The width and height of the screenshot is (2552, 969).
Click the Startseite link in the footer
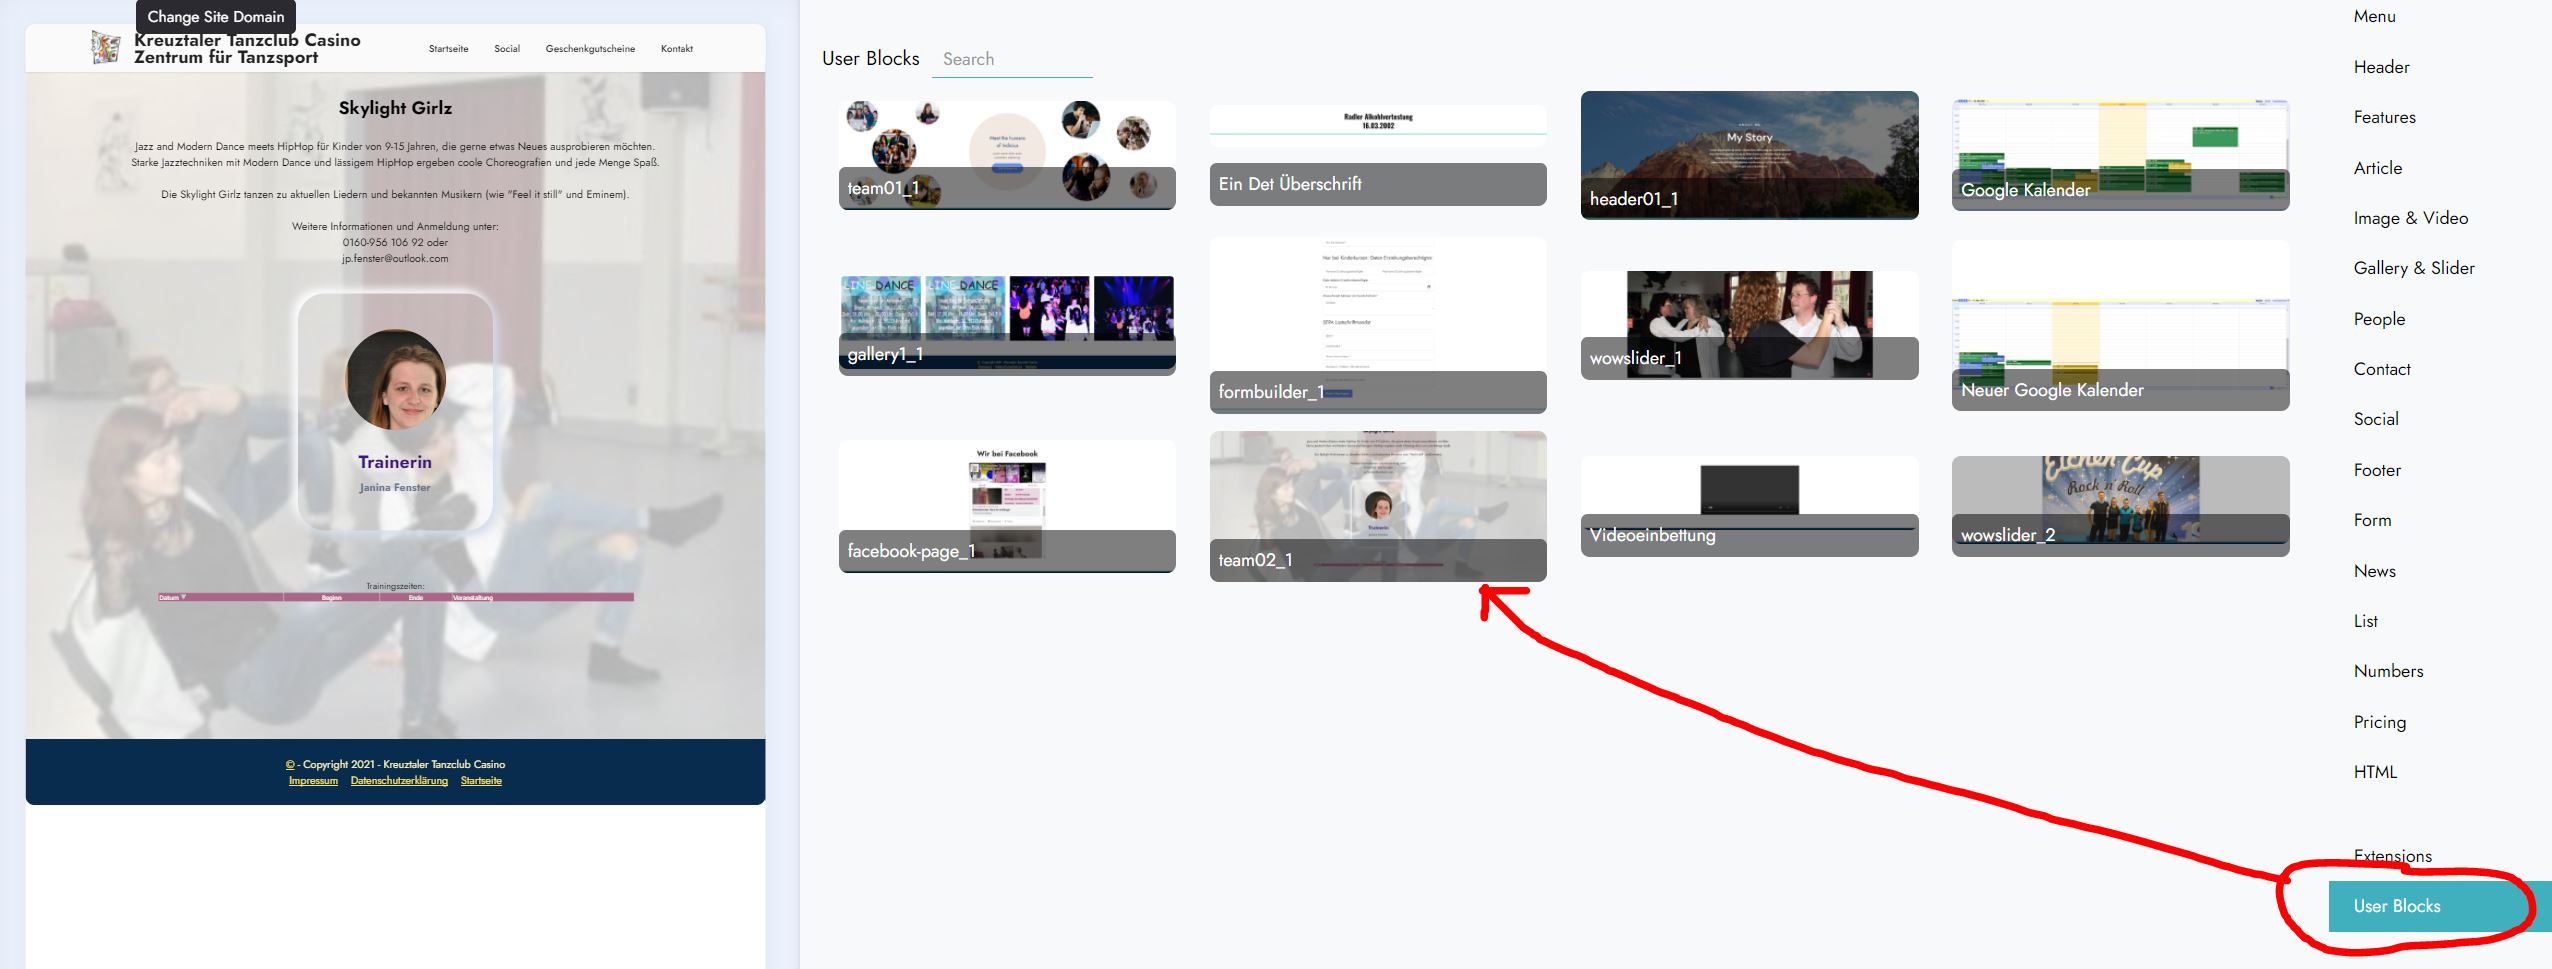[481, 781]
